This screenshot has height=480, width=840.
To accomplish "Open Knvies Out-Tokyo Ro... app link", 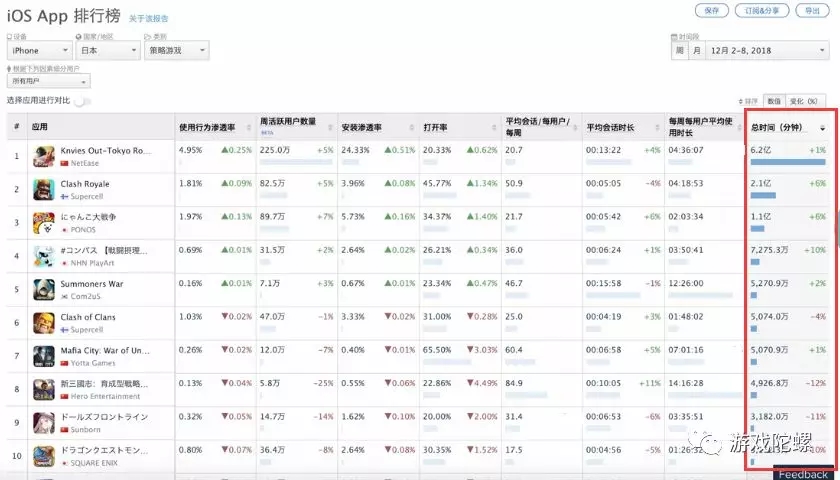I will point(106,151).
